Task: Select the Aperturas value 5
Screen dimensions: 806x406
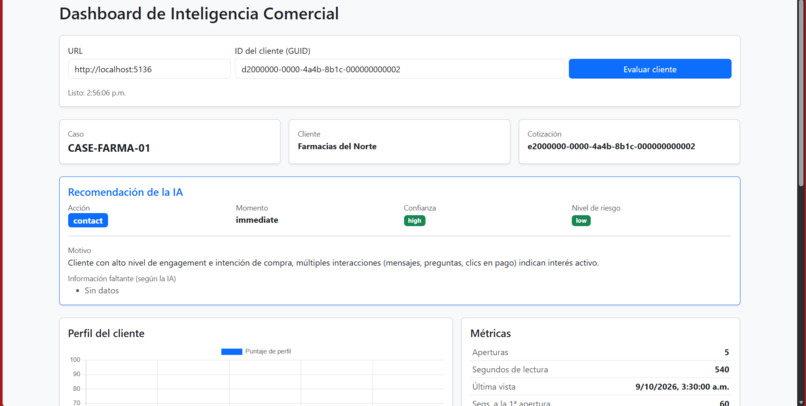Action: tap(726, 353)
